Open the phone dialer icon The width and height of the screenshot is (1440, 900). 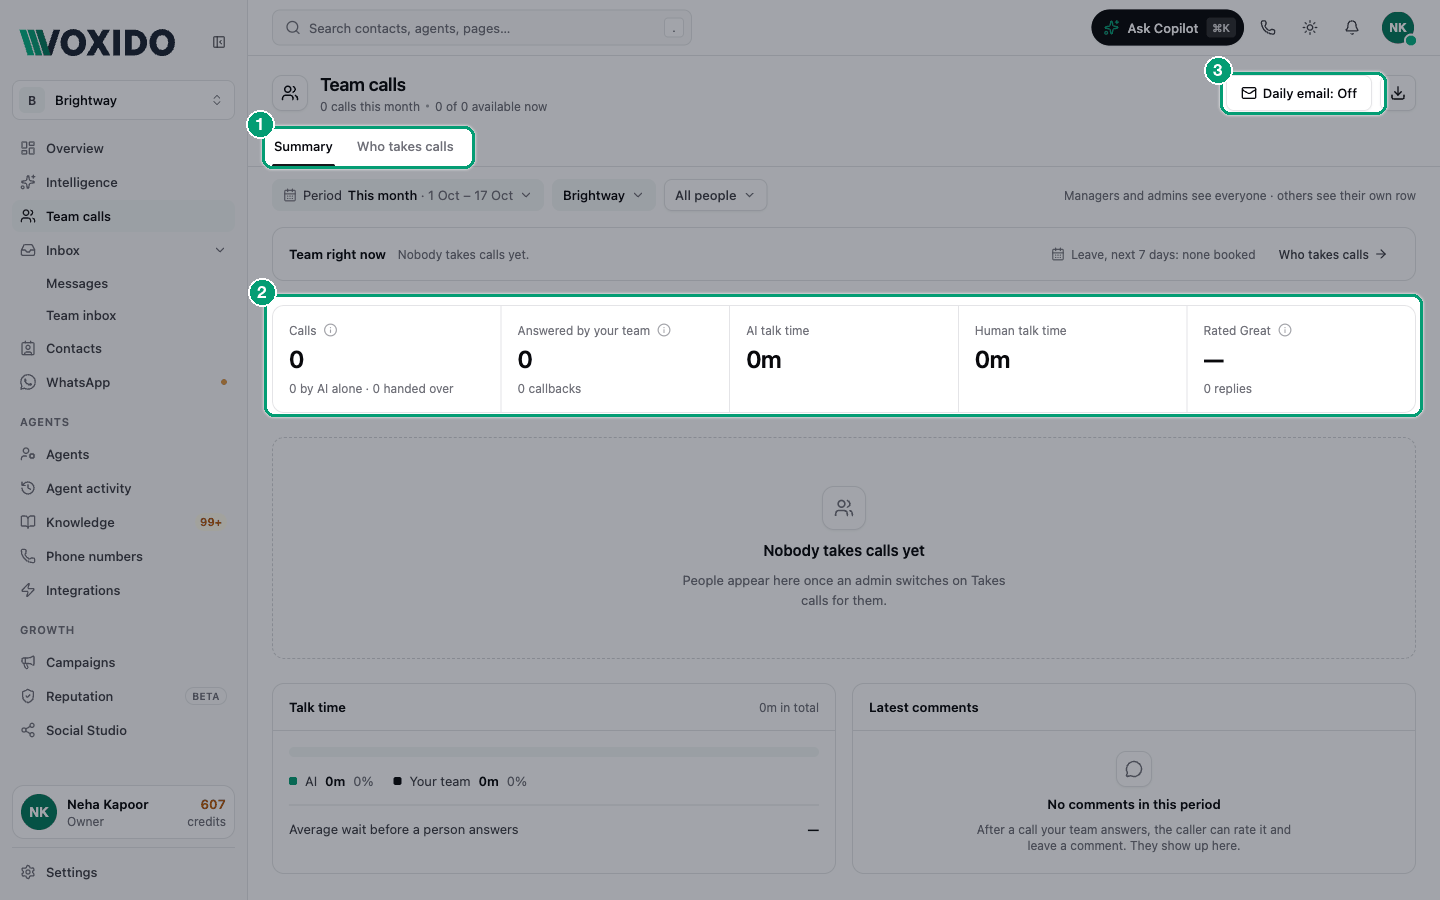(x=1268, y=28)
